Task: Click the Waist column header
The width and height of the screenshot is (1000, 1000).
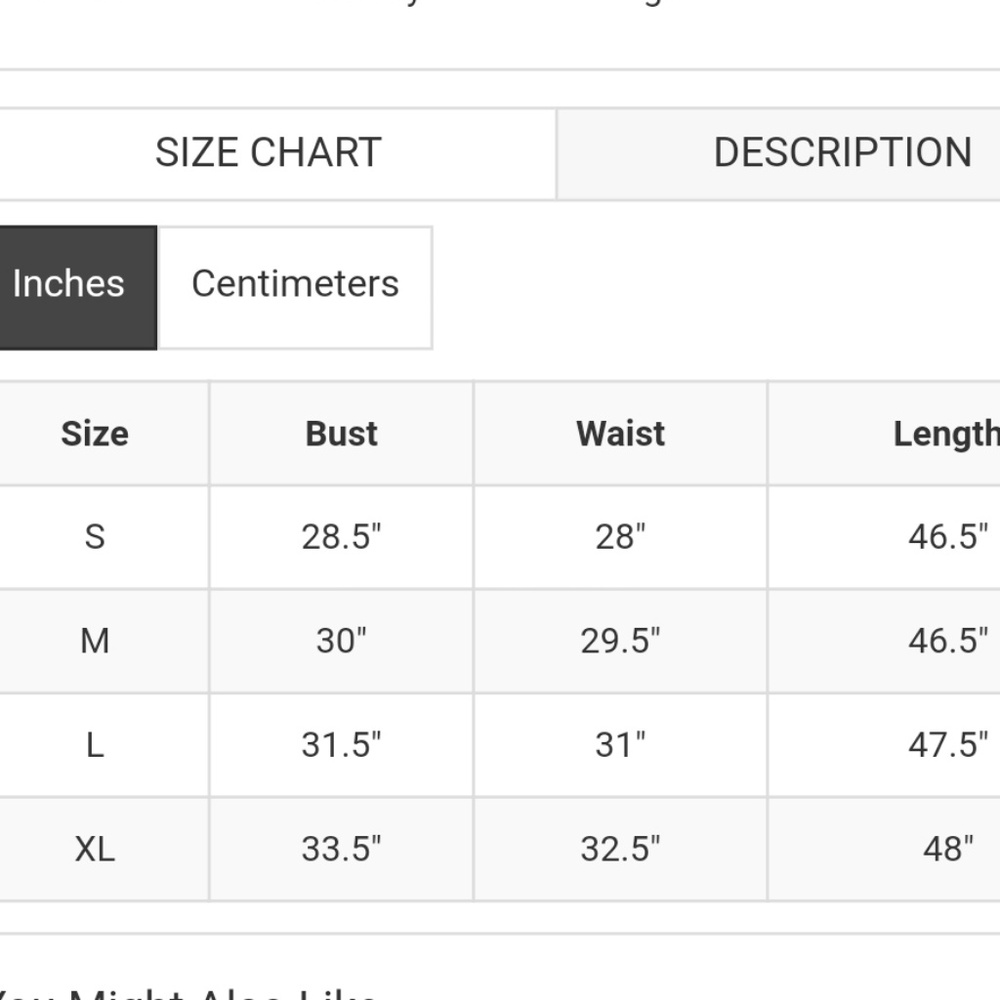Action: (x=620, y=434)
